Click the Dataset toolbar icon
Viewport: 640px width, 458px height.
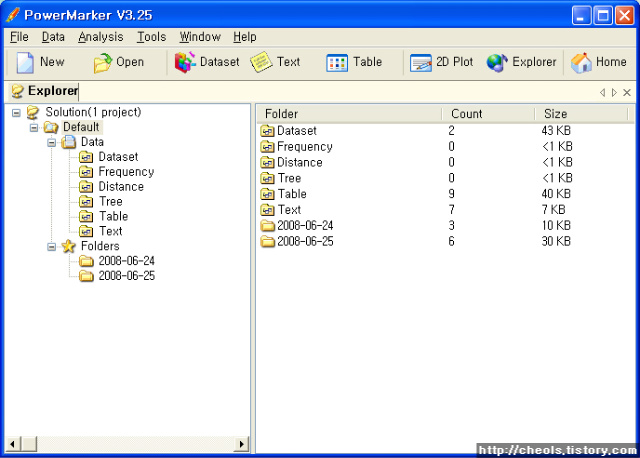tap(185, 62)
